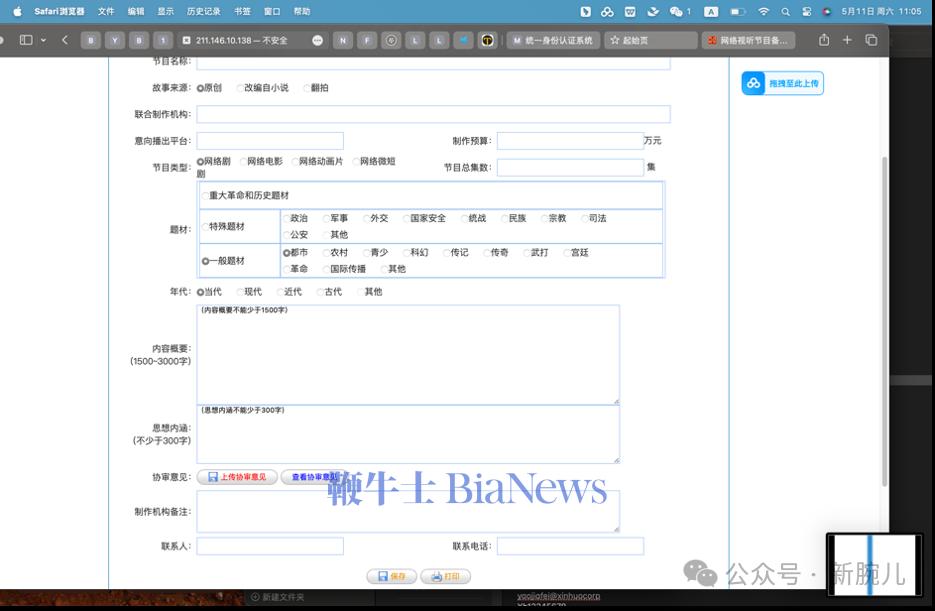The width and height of the screenshot is (935, 611).
Task: Check battery status icon
Action: pyautogui.click(x=738, y=11)
